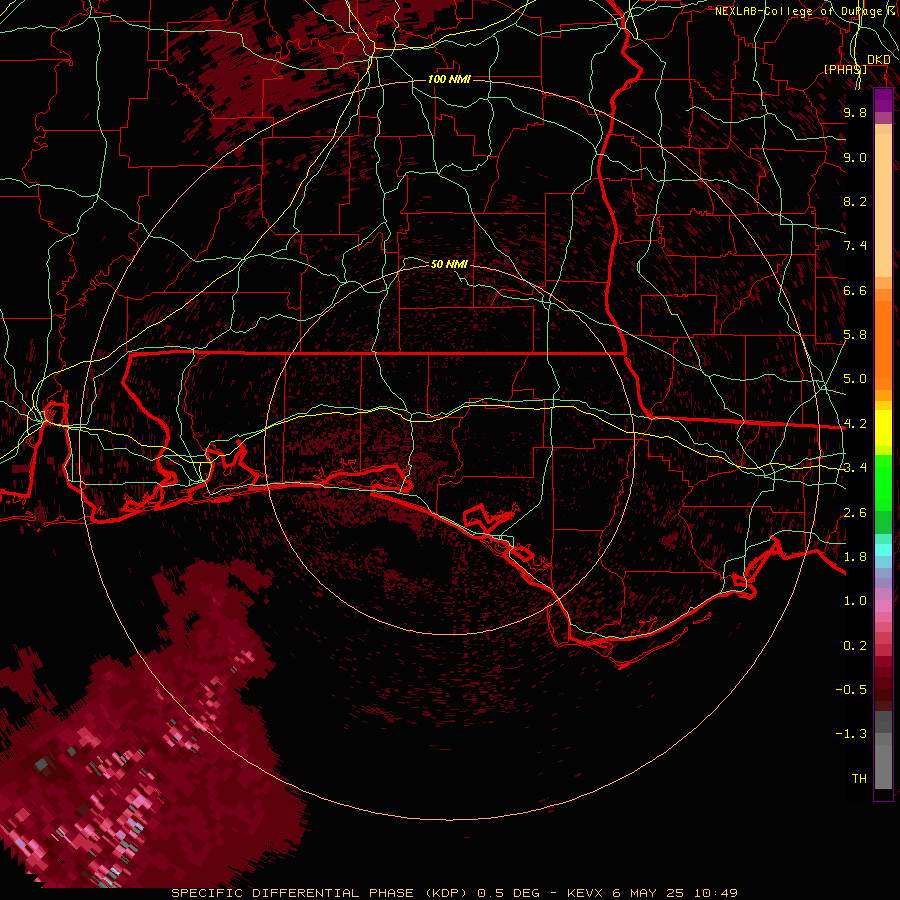This screenshot has width=900, height=900.
Task: Click the 3.4 scale value
Action: 855,468
